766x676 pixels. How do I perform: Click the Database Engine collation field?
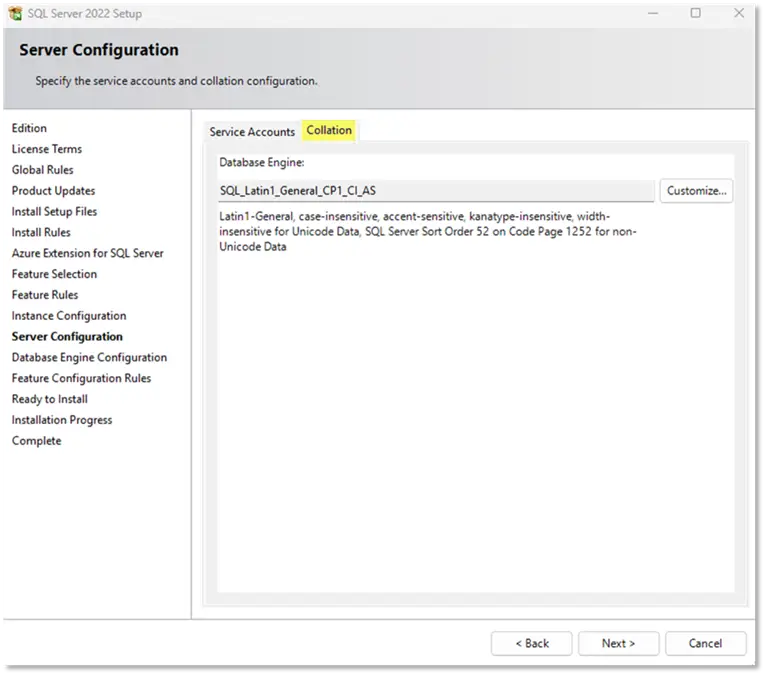436,190
